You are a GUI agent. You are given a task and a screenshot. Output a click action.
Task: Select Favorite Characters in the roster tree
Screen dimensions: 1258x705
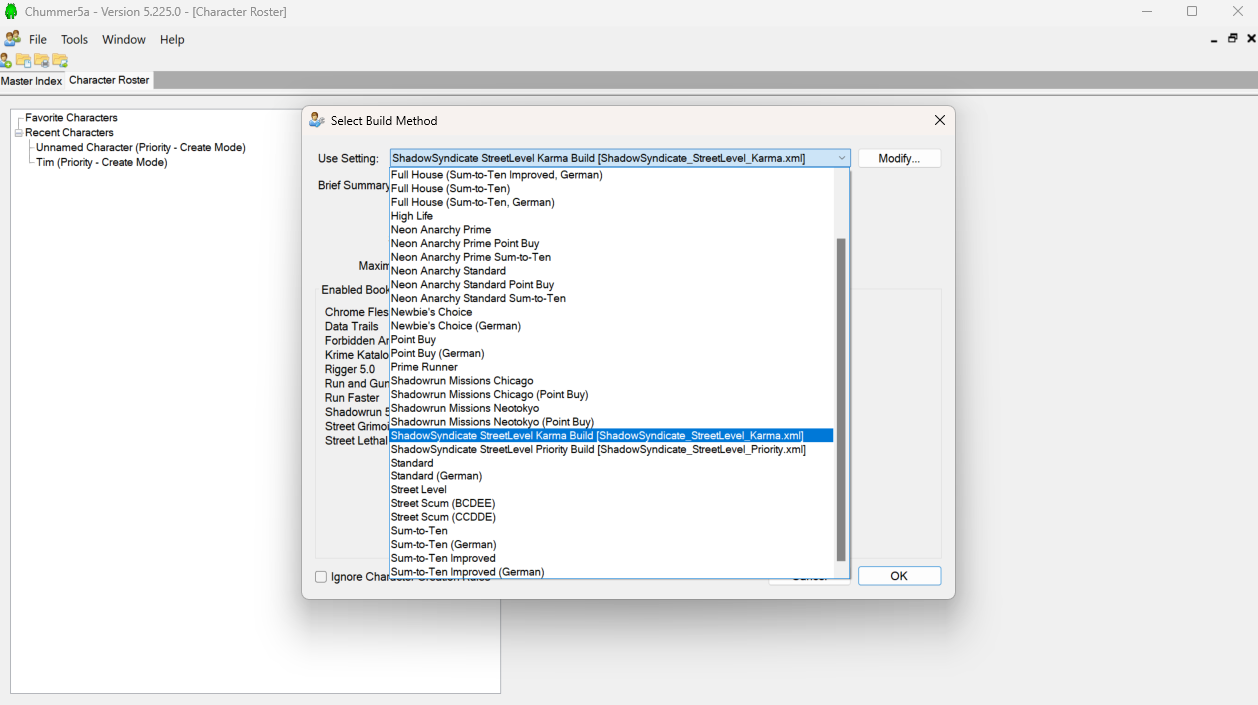pyautogui.click(x=71, y=118)
